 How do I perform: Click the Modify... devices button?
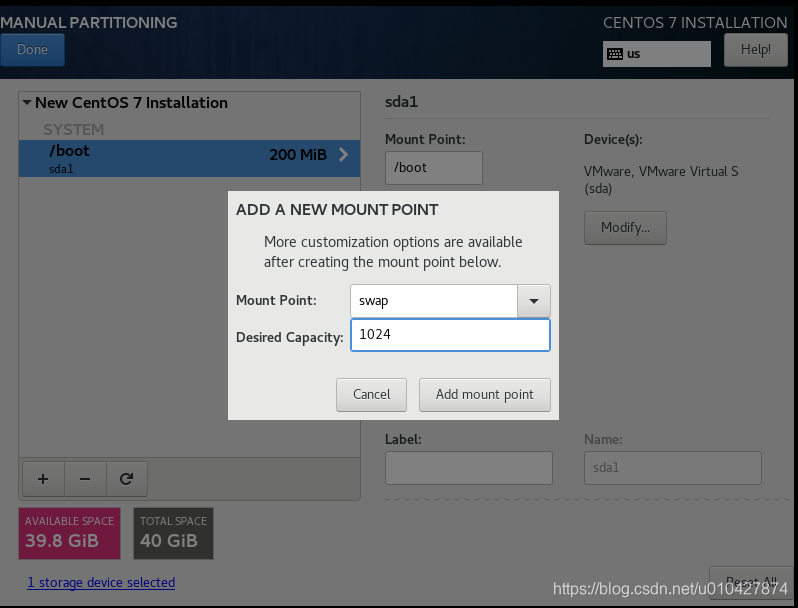(x=625, y=227)
